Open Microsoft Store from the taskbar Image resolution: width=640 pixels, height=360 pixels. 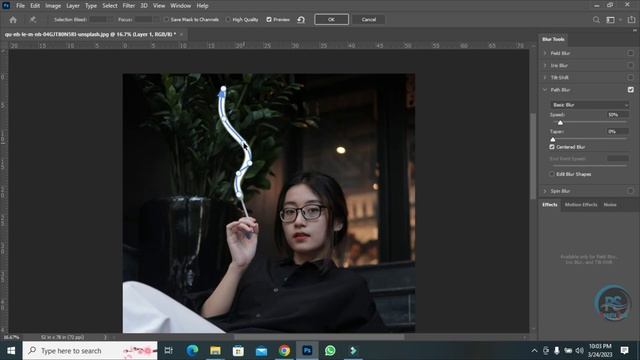(x=238, y=351)
